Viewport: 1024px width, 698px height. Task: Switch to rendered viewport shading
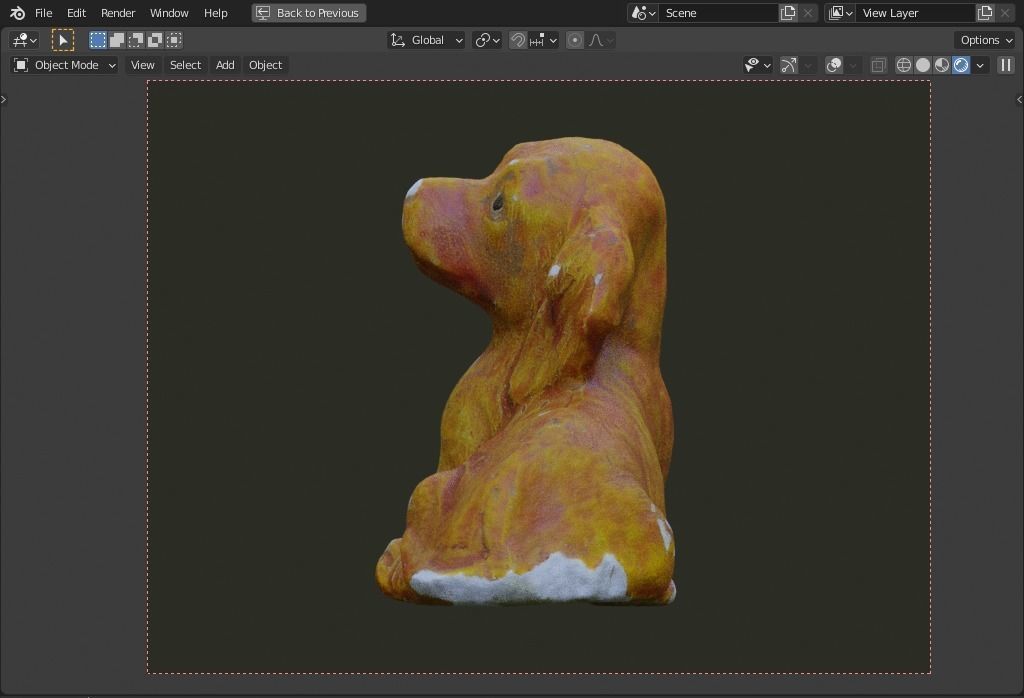961,65
